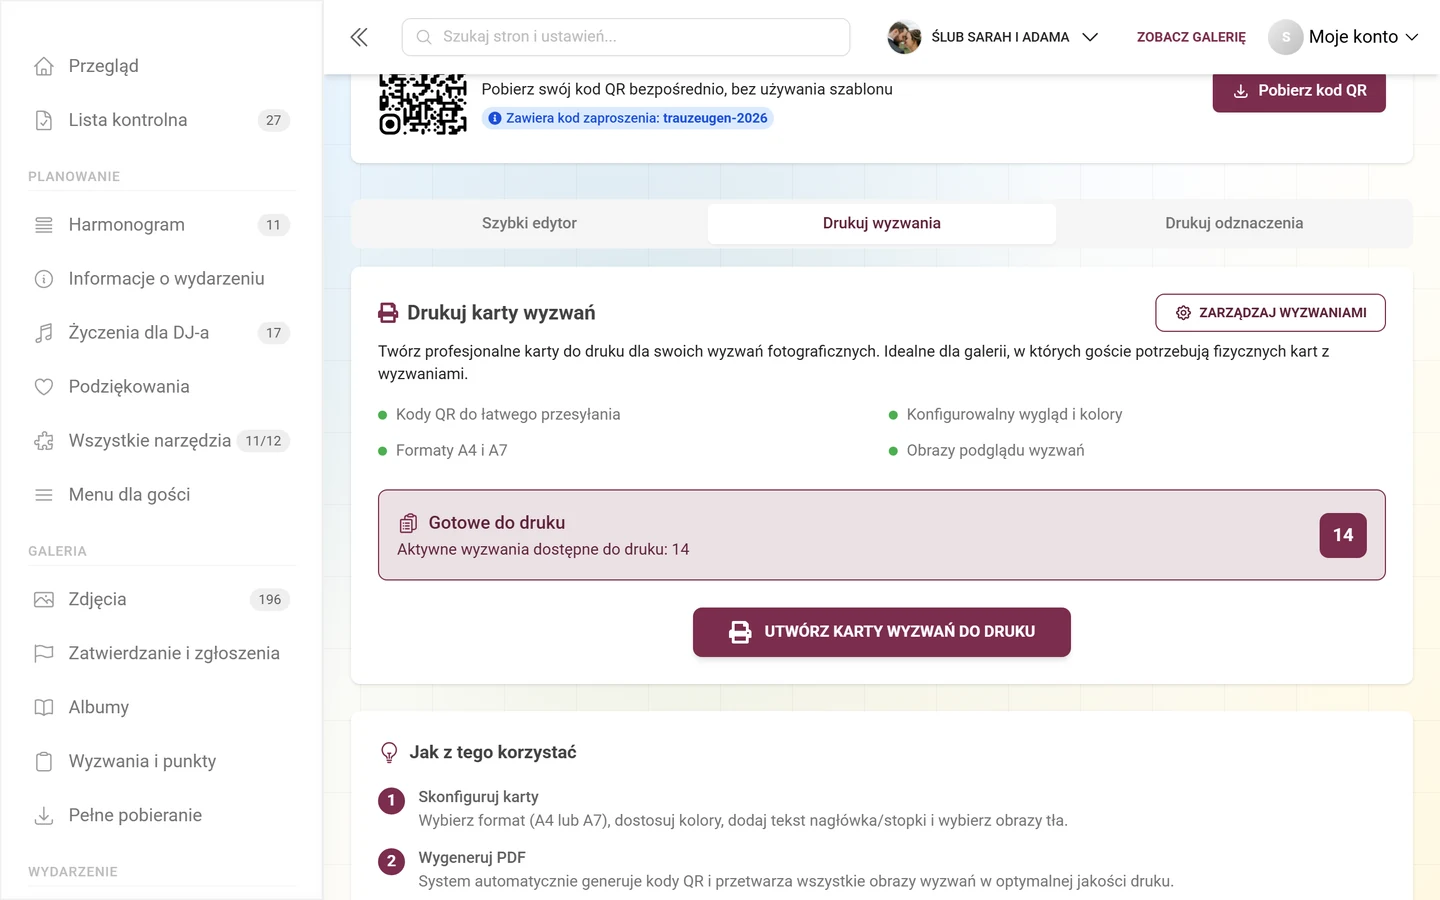Click the QR code image
Viewport: 1440px width, 900px height.
(x=423, y=104)
